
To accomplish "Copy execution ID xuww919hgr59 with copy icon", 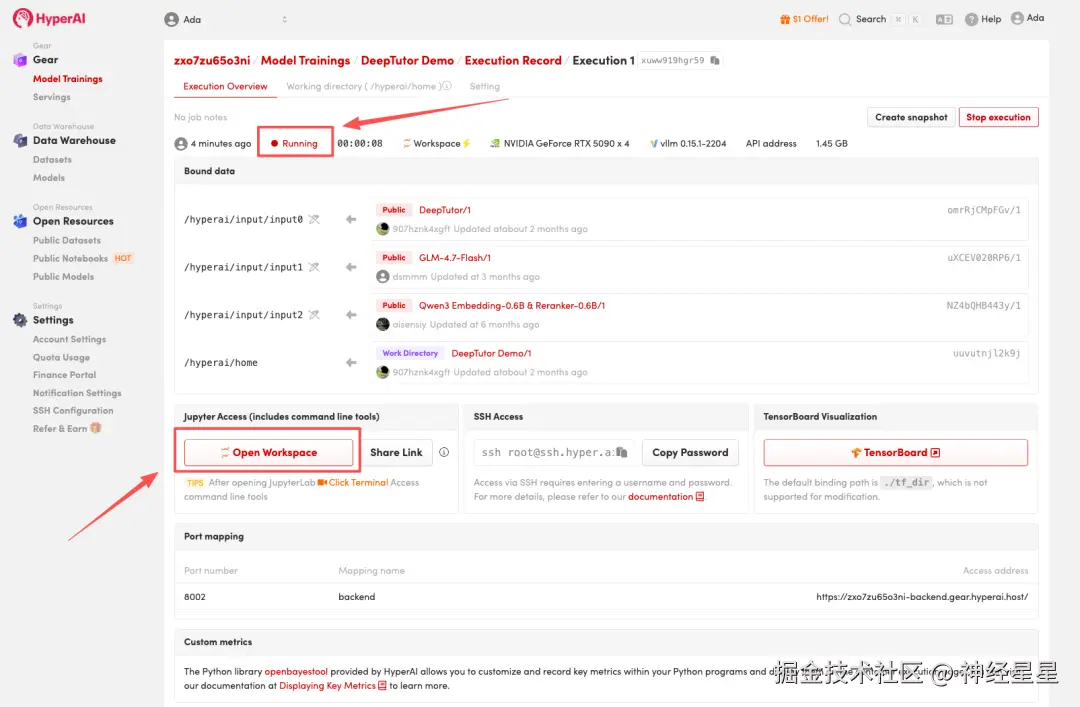I will coord(715,61).
